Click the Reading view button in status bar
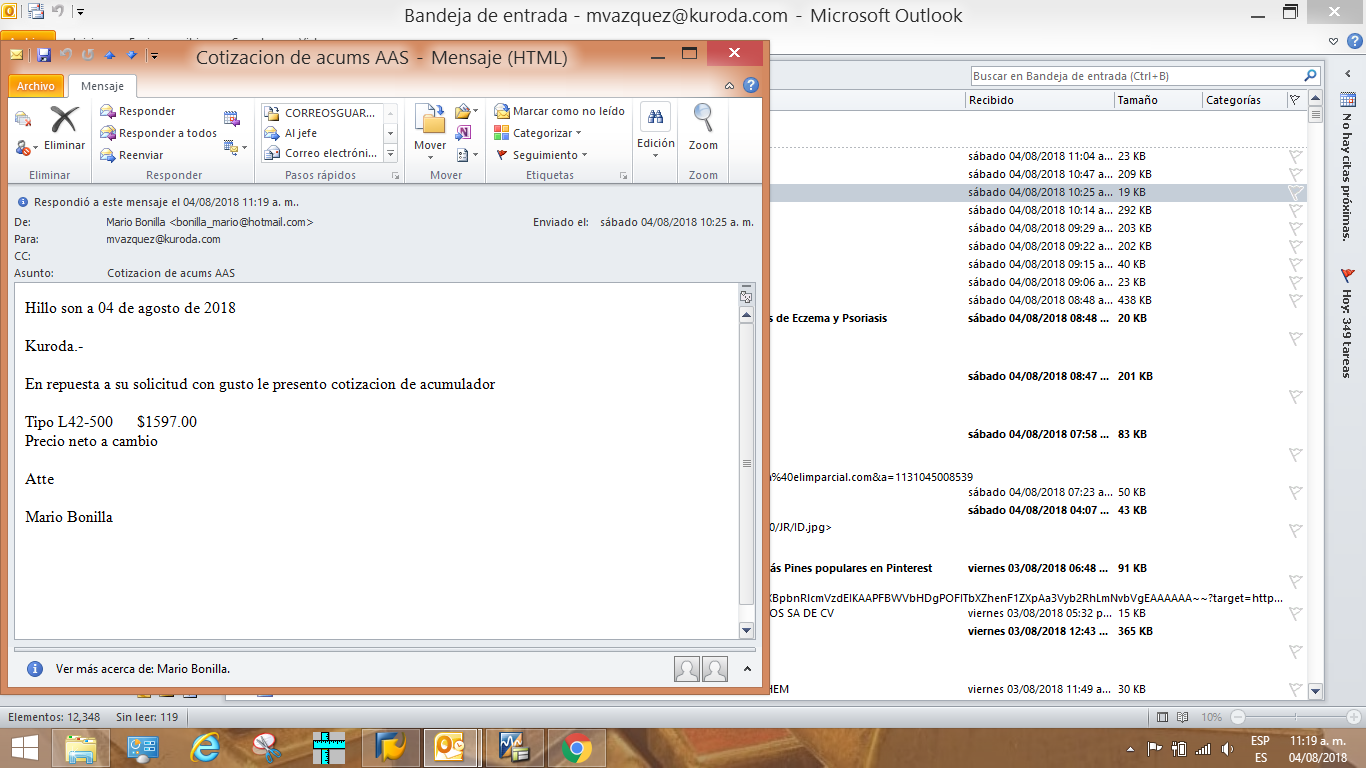Image resolution: width=1366 pixels, height=768 pixels. pos(1182,717)
